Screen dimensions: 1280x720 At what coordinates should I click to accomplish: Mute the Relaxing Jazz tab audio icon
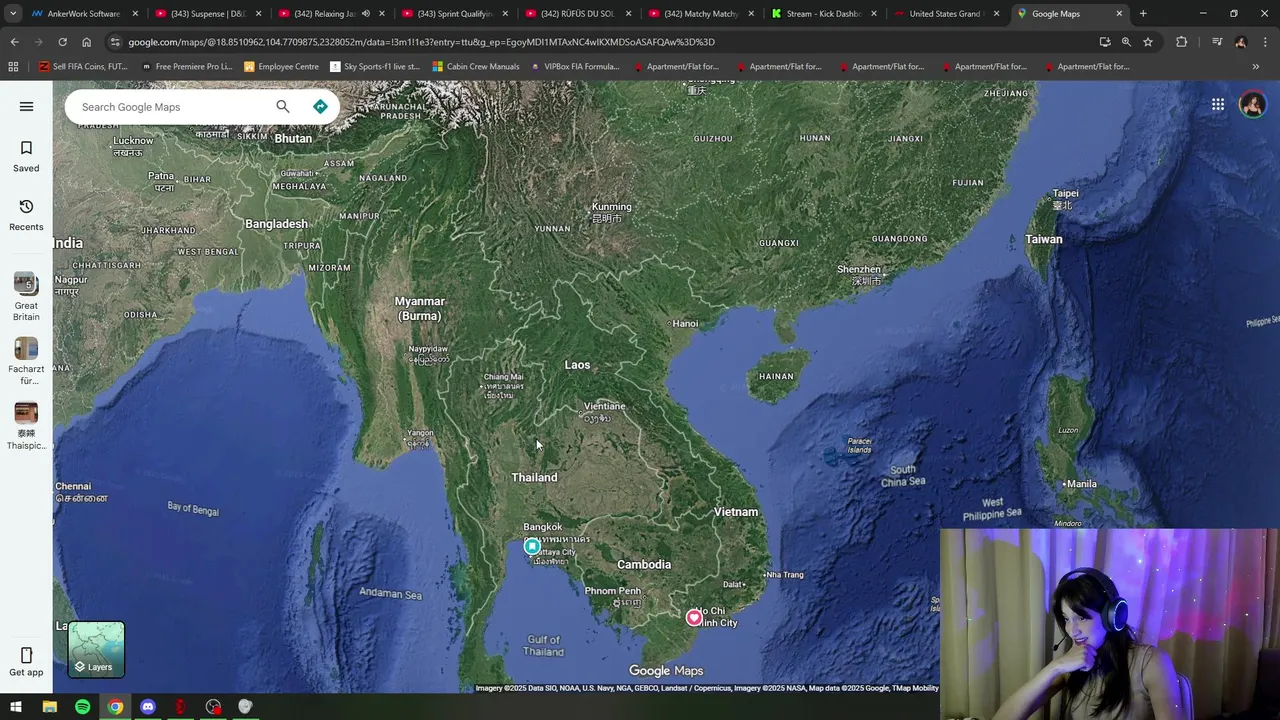coord(365,14)
